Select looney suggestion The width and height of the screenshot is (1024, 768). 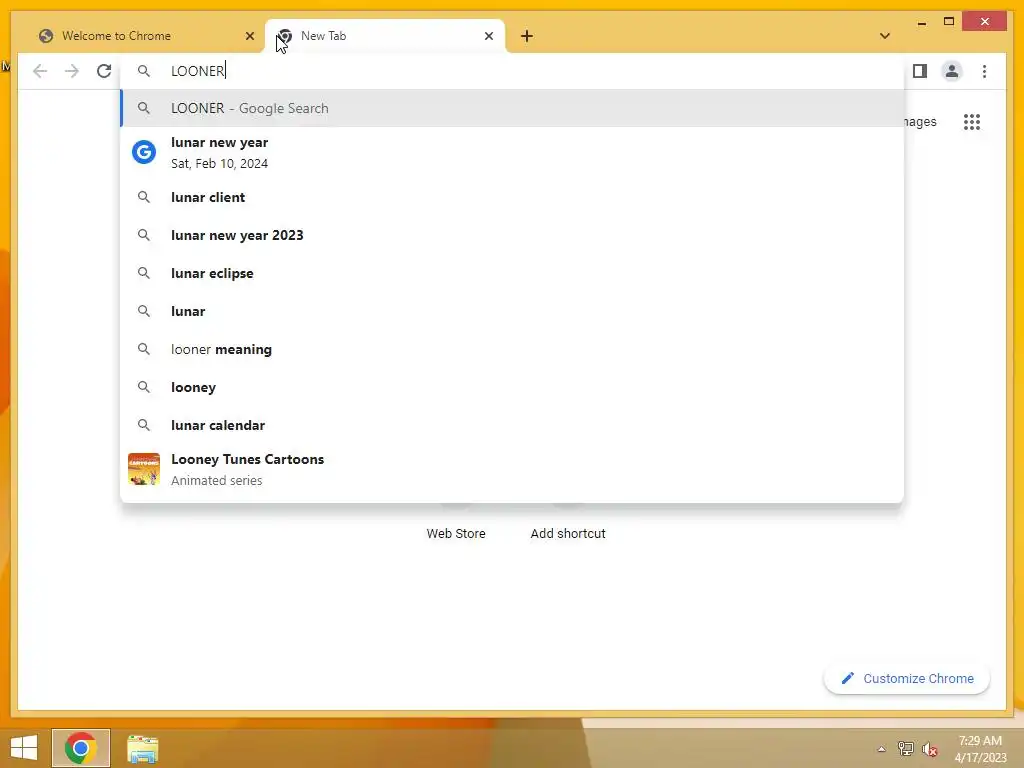[512, 387]
